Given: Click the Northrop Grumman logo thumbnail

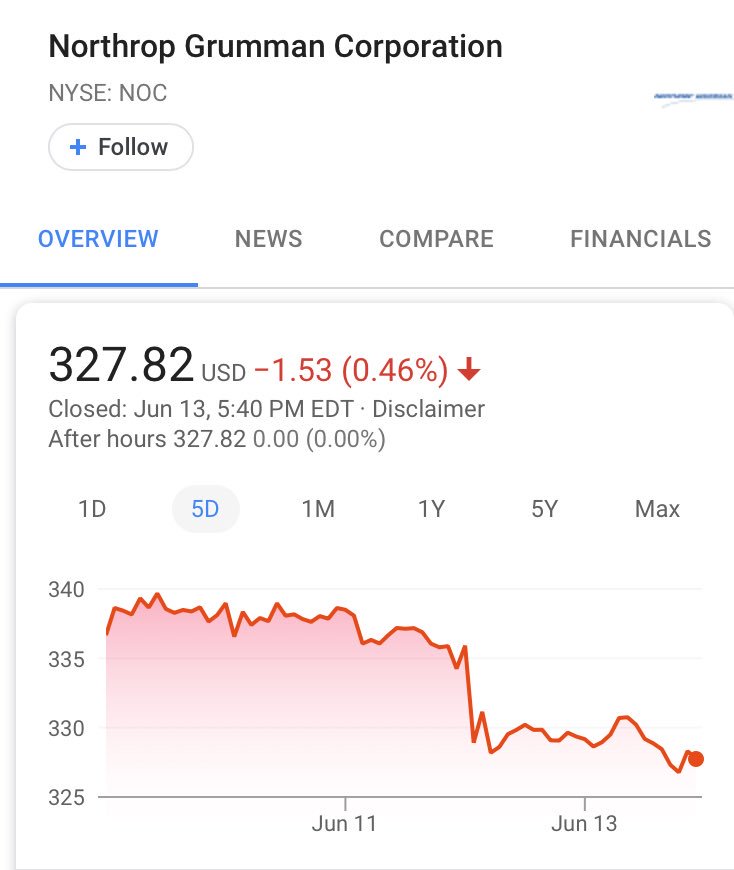Looking at the screenshot, I should pyautogui.click(x=693, y=98).
